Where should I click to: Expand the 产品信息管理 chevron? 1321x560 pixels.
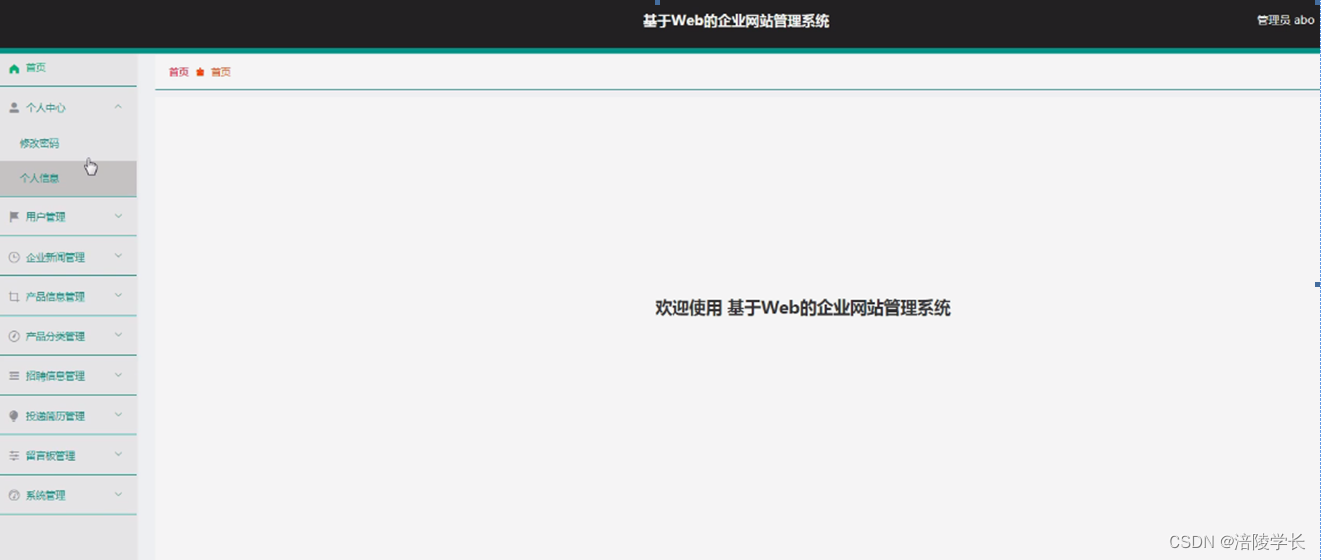pyautogui.click(x=118, y=295)
